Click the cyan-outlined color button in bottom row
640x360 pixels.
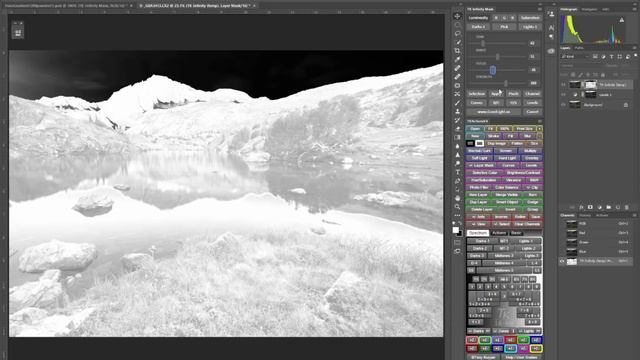510,349
